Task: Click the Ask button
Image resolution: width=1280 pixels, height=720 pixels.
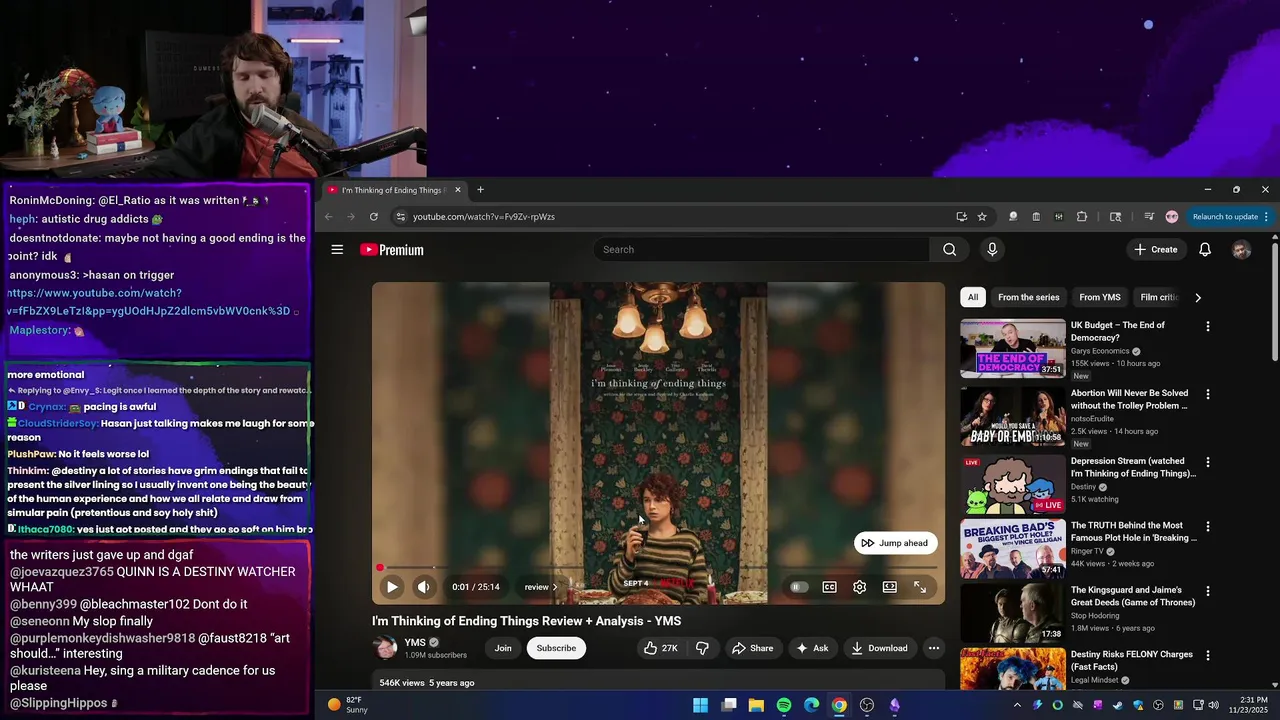Action: coord(812,648)
